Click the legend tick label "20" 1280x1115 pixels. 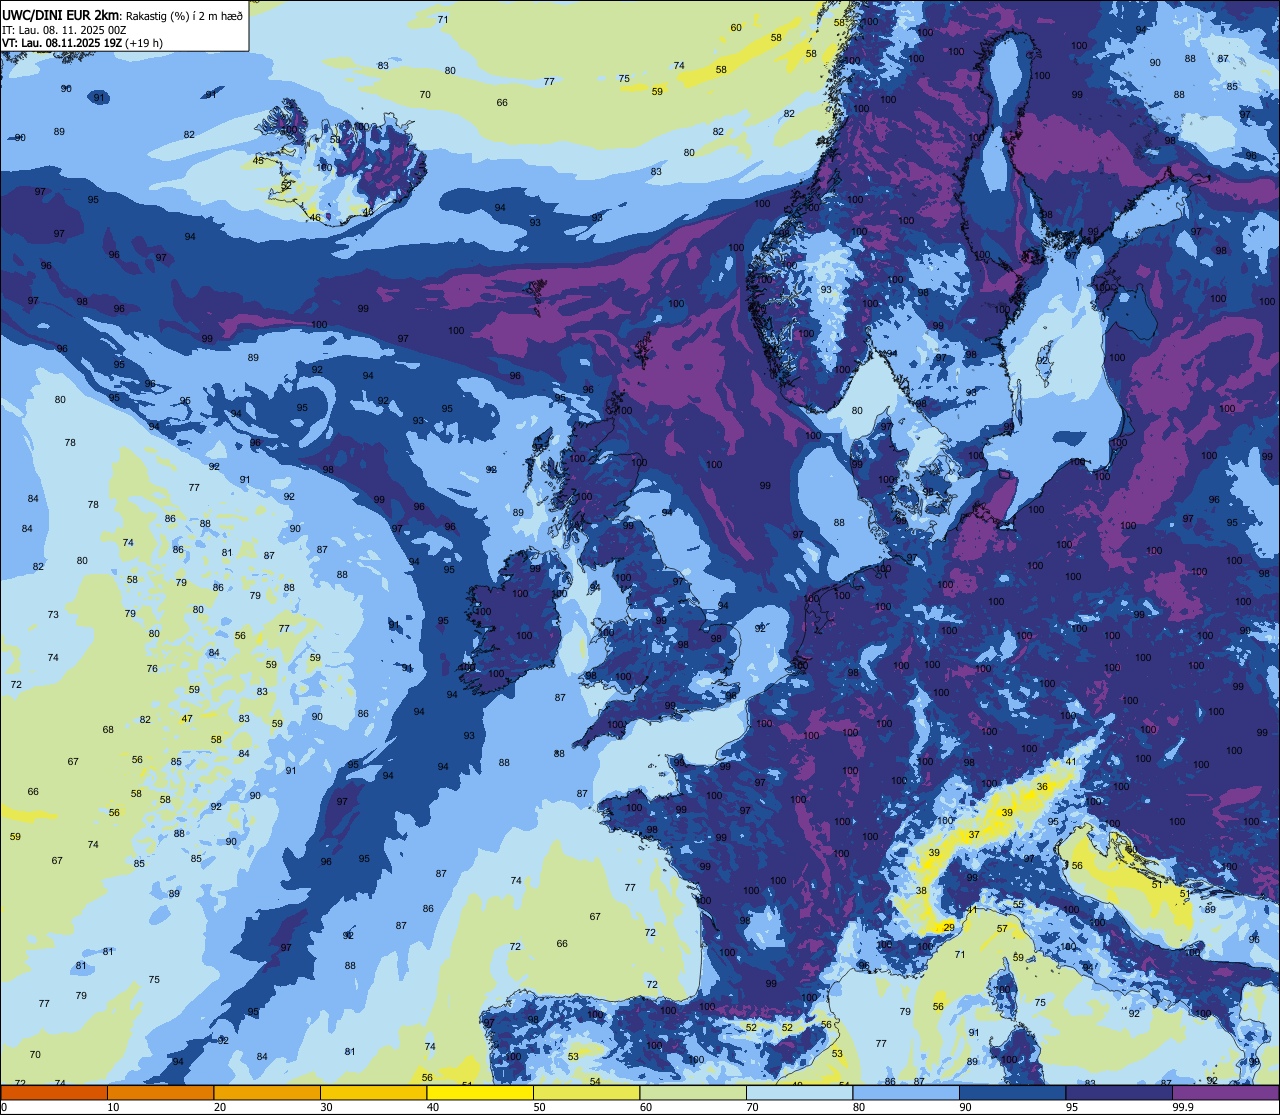(220, 1107)
